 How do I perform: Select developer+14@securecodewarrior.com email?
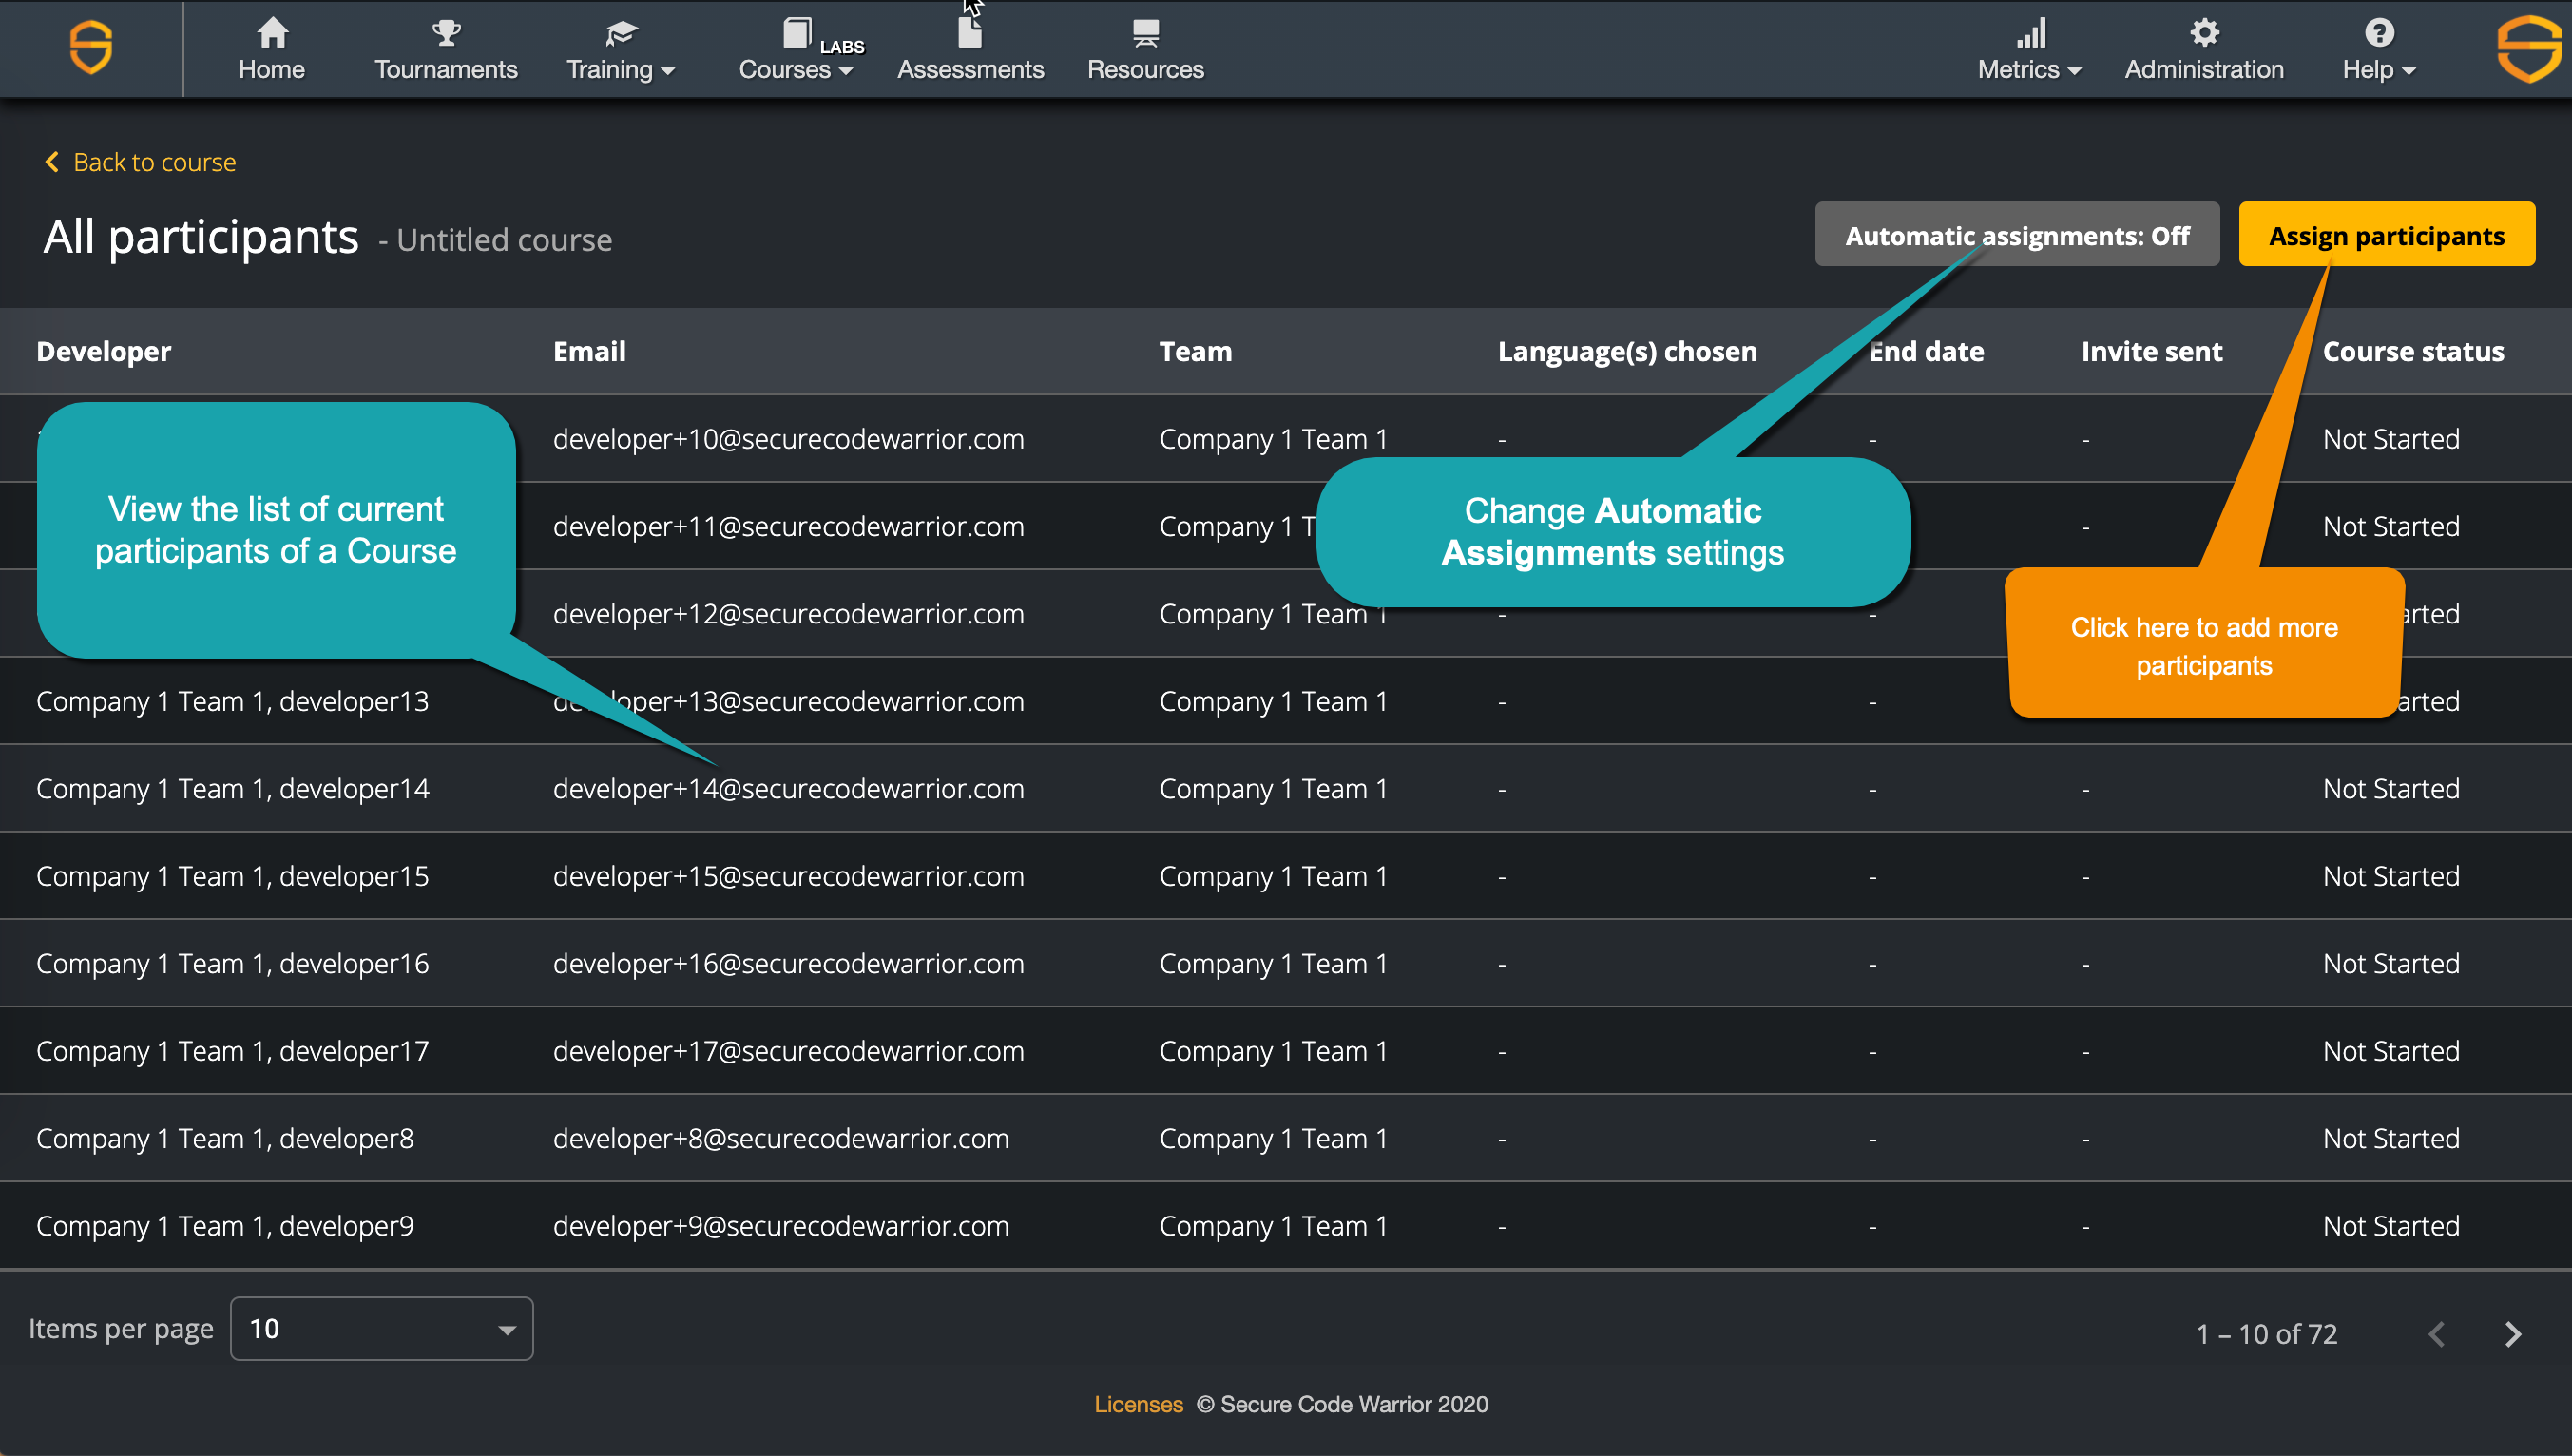click(788, 788)
